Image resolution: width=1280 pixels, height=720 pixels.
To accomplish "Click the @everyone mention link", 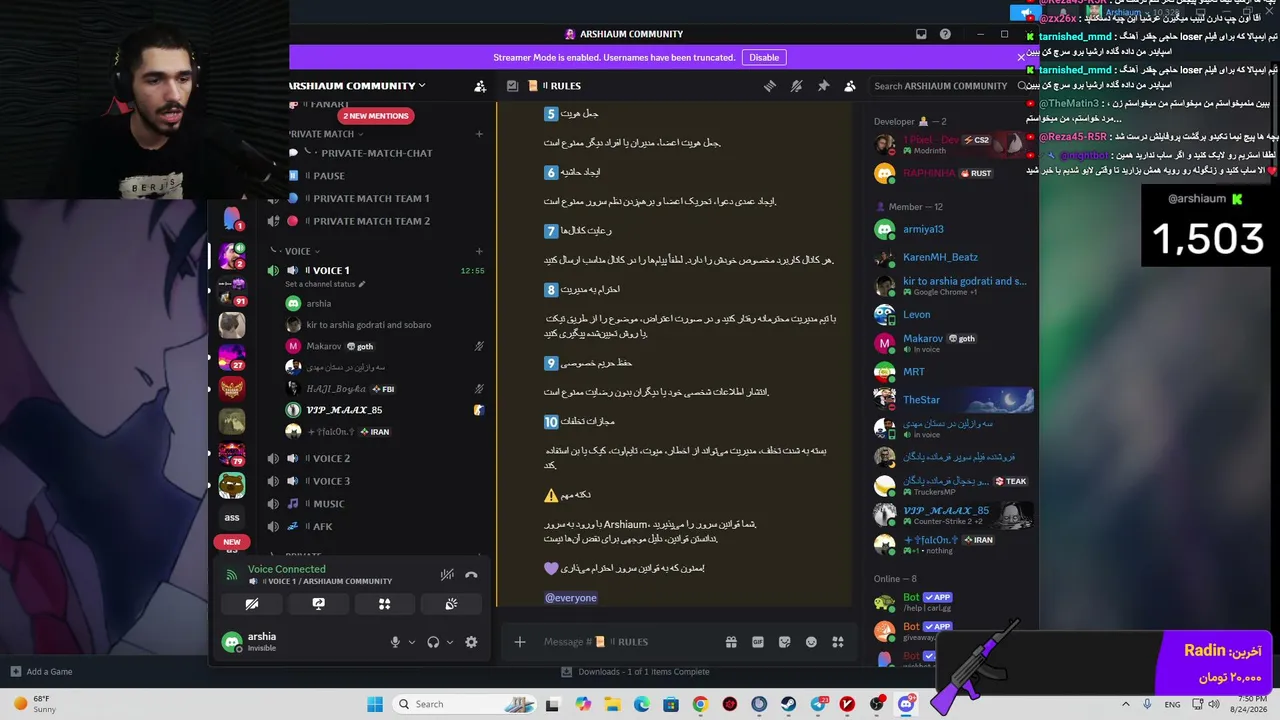I will point(571,598).
